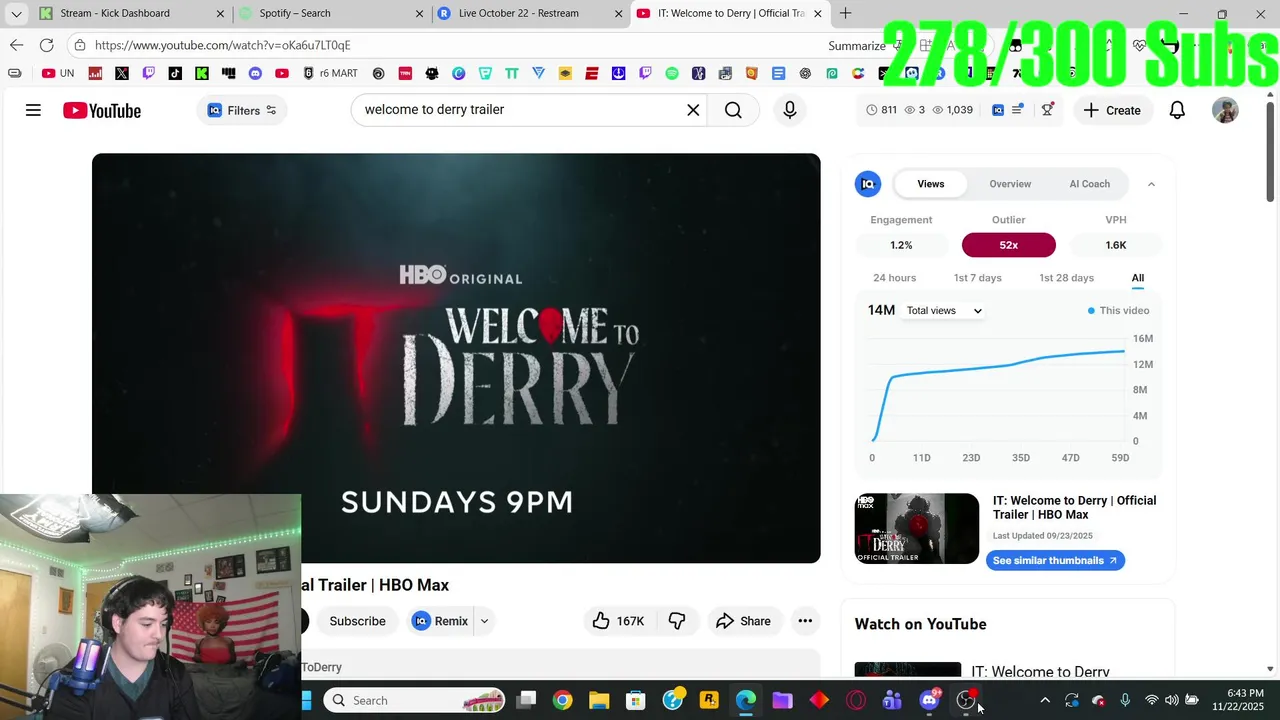This screenshot has height=720, width=1280.
Task: Collapse the vidIQ panel with the chevron
Action: click(x=1151, y=184)
